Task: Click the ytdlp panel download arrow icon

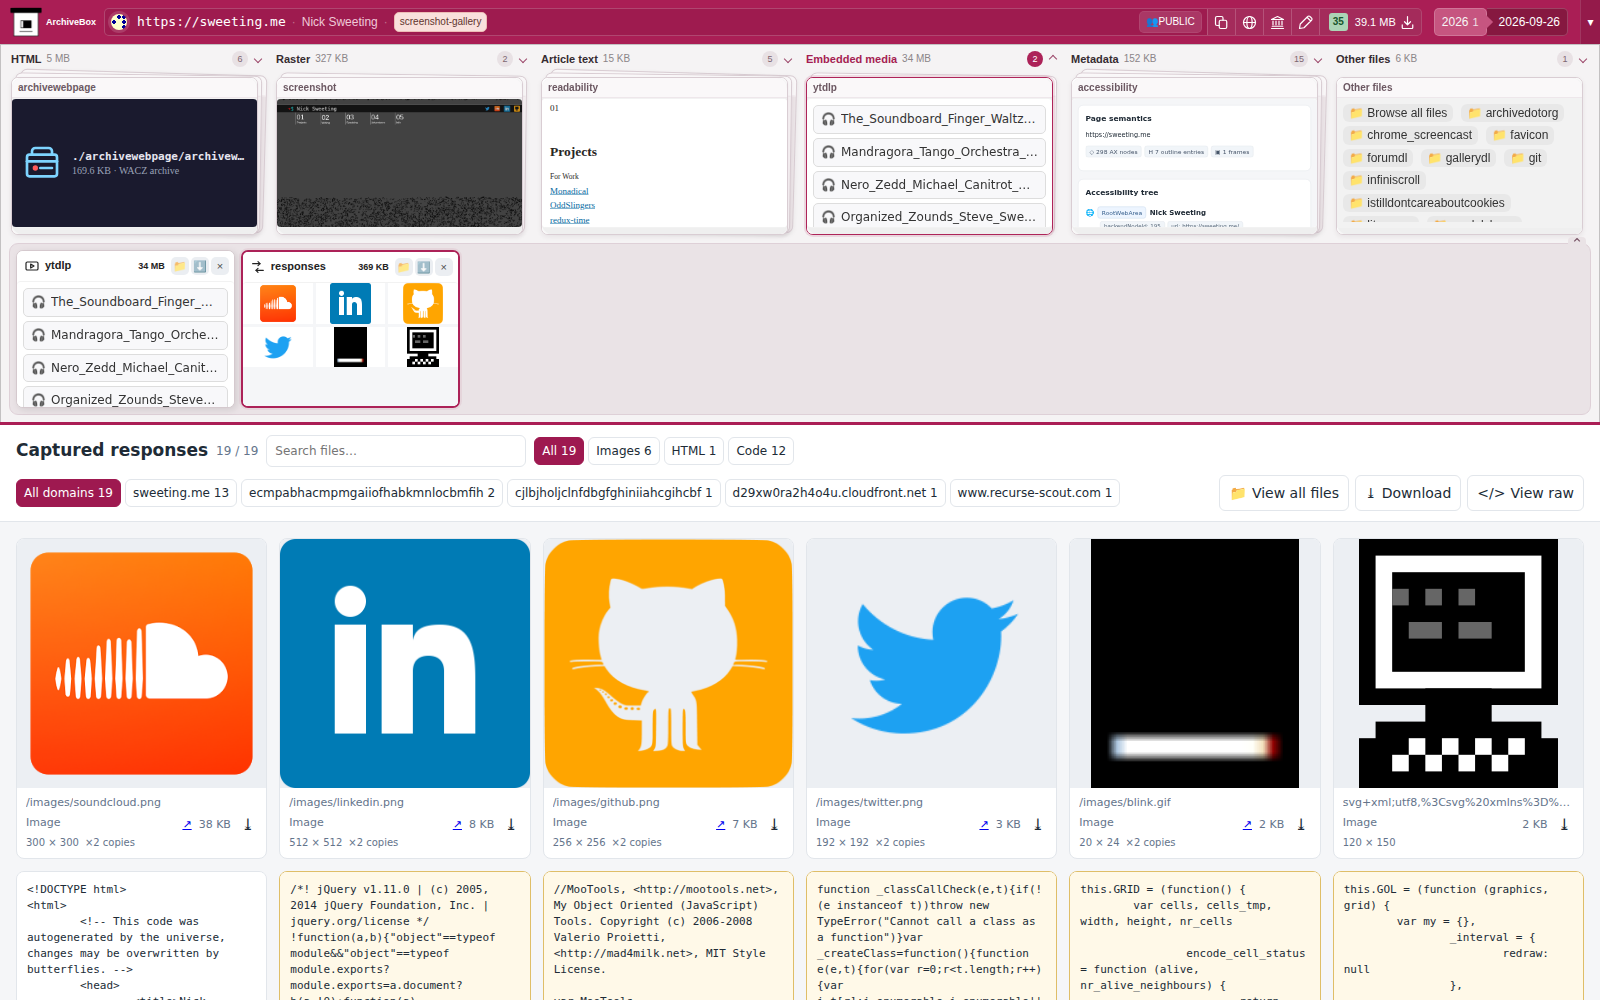Action: click(x=200, y=266)
